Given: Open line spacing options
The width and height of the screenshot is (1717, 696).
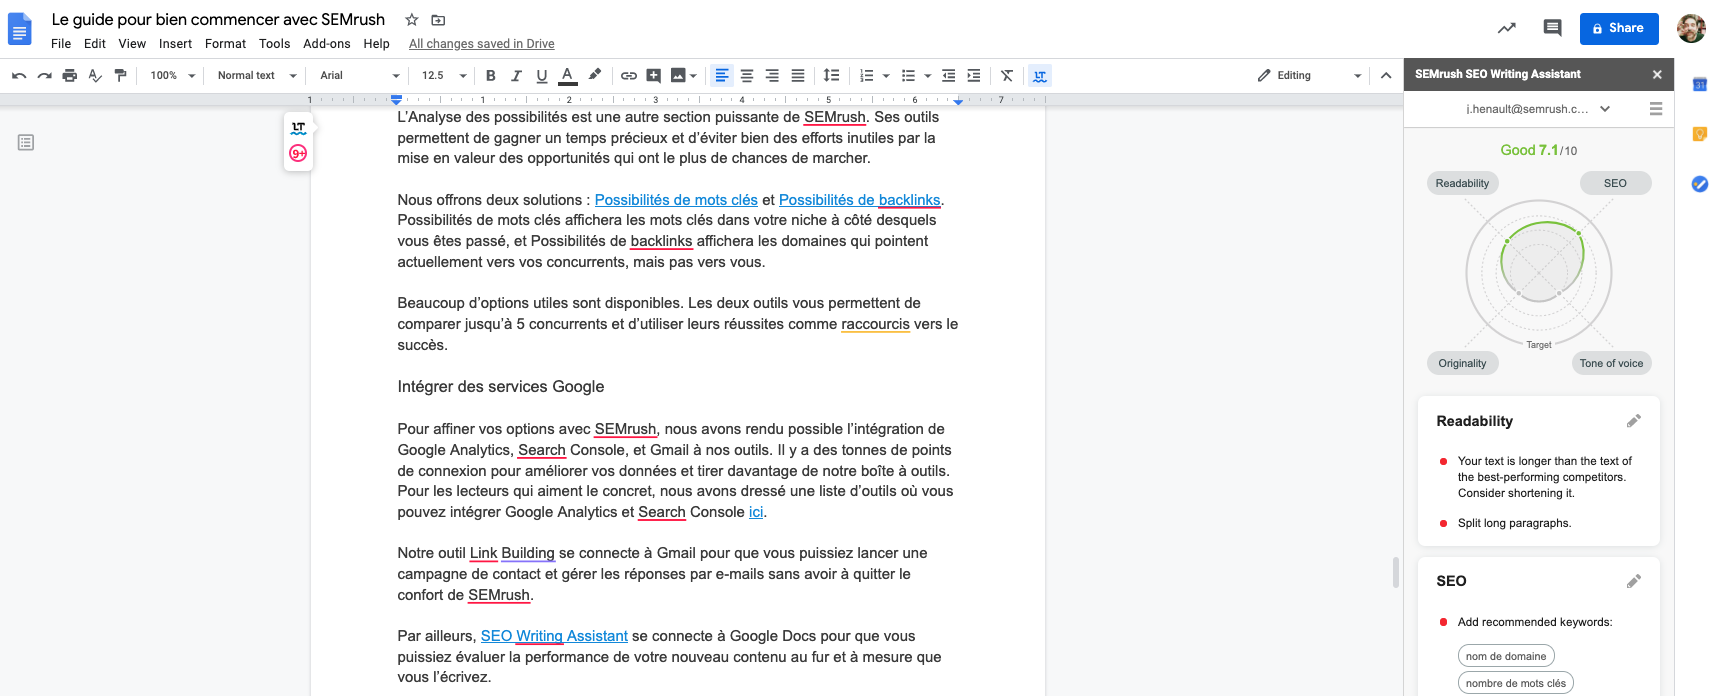Looking at the screenshot, I should tap(831, 76).
